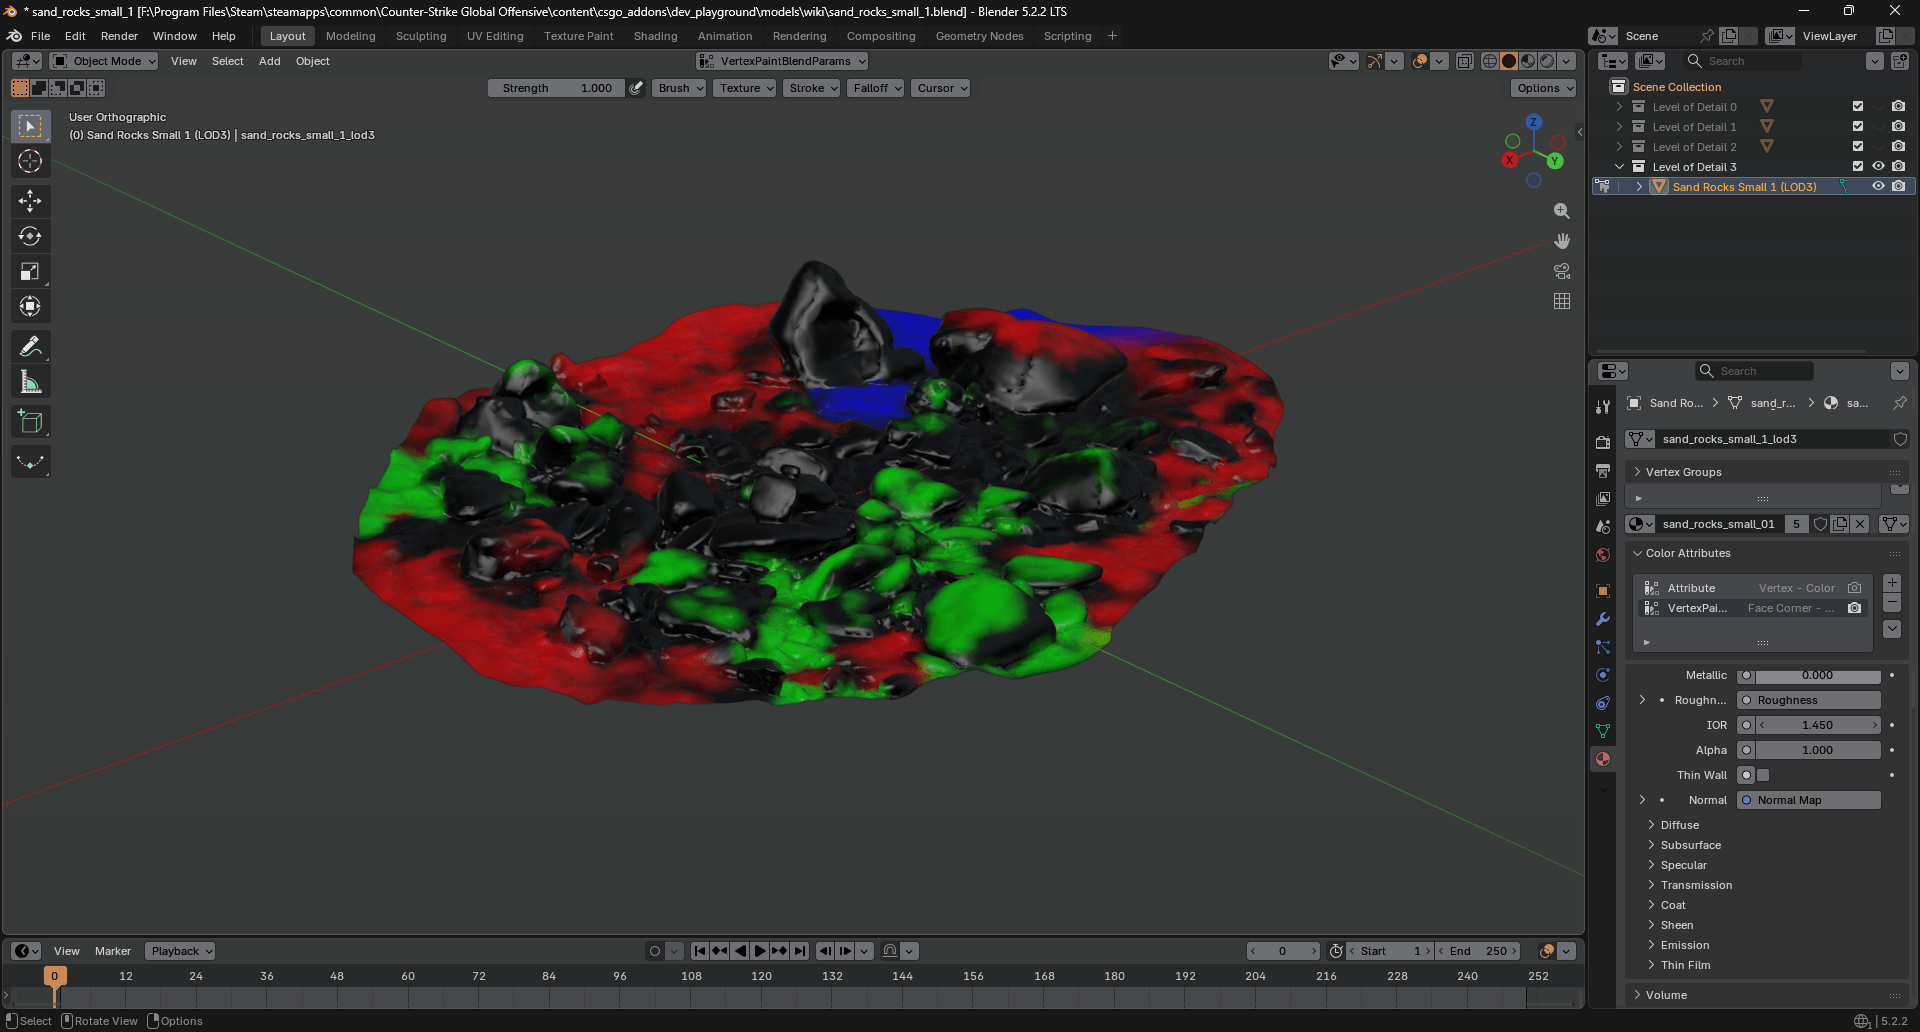Open the World properties tab

point(1603,554)
